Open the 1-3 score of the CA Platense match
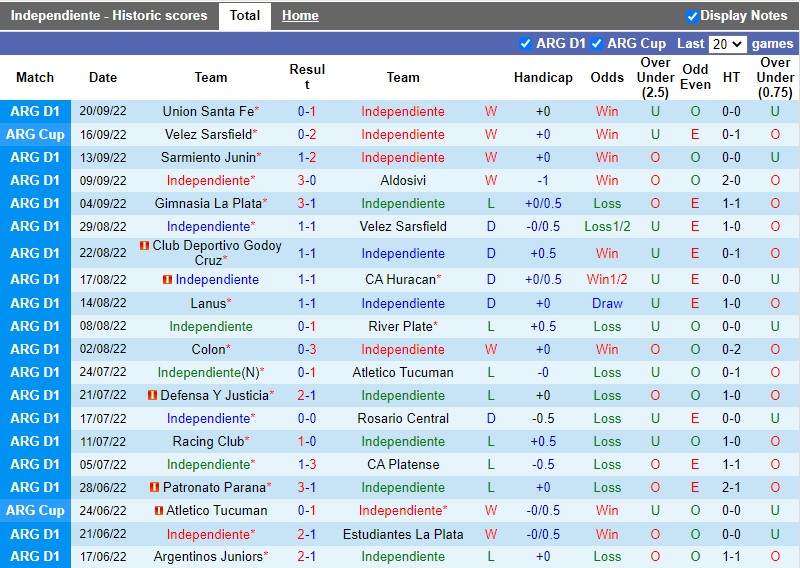The width and height of the screenshot is (800, 568). [307, 465]
